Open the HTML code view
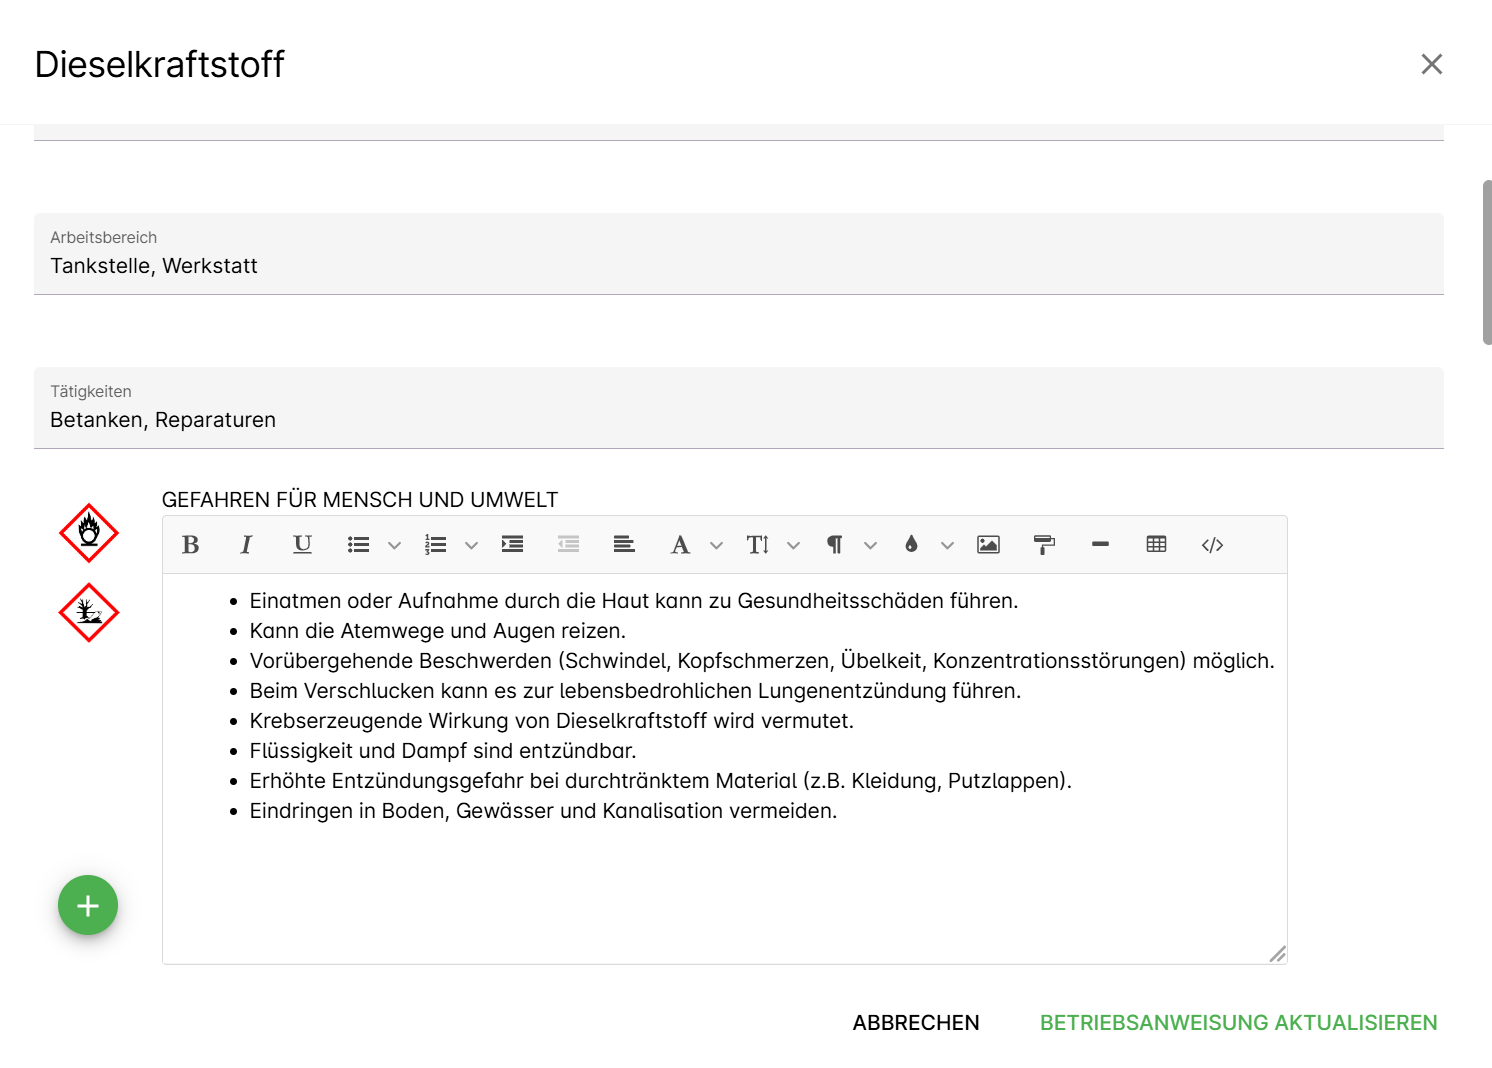 (1212, 545)
